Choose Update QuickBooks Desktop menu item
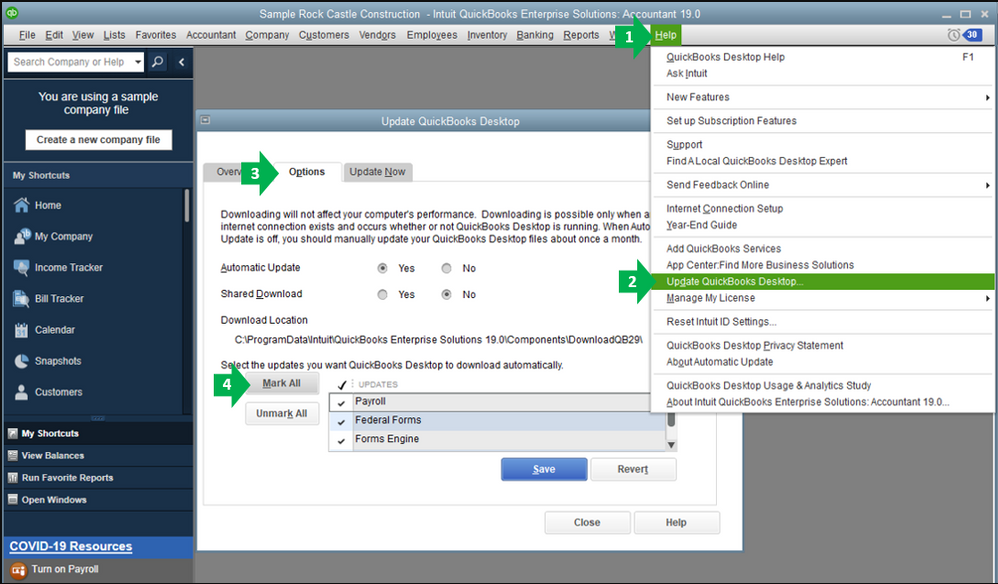The width and height of the screenshot is (998, 584). click(x=823, y=281)
